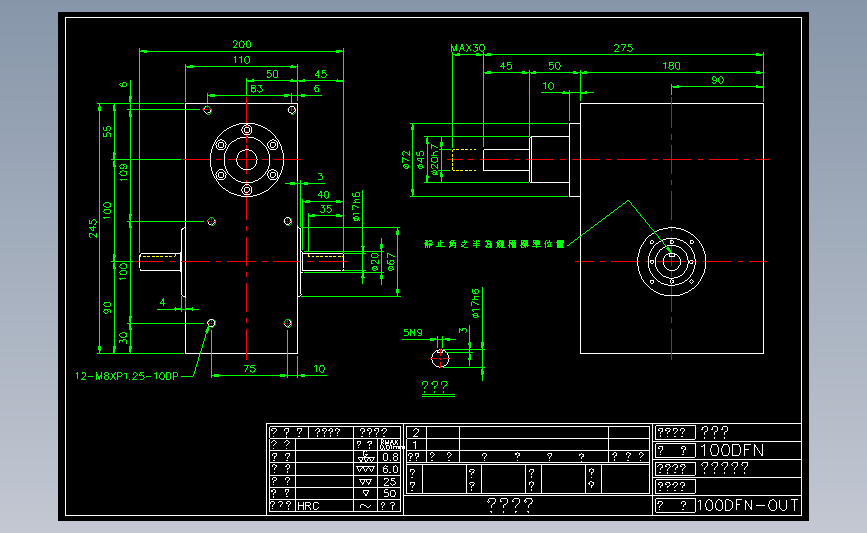Select the large ???? title at bottom center
Image resolution: width=867 pixels, height=533 pixels.
510,504
